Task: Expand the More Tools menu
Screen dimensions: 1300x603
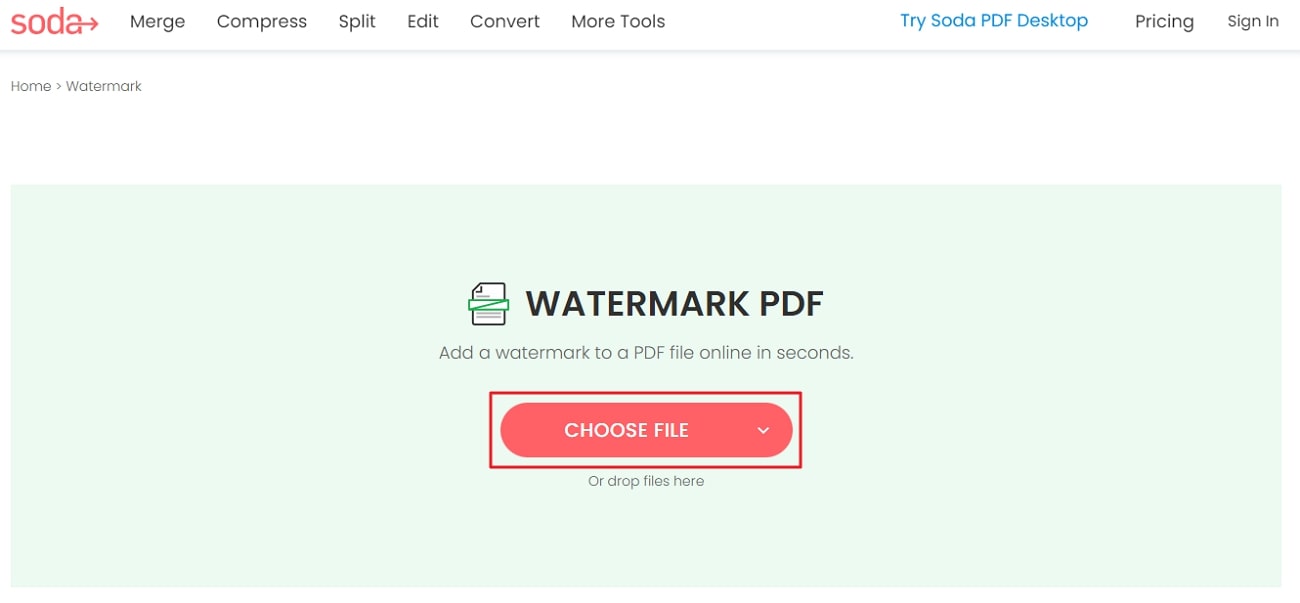Action: (617, 21)
